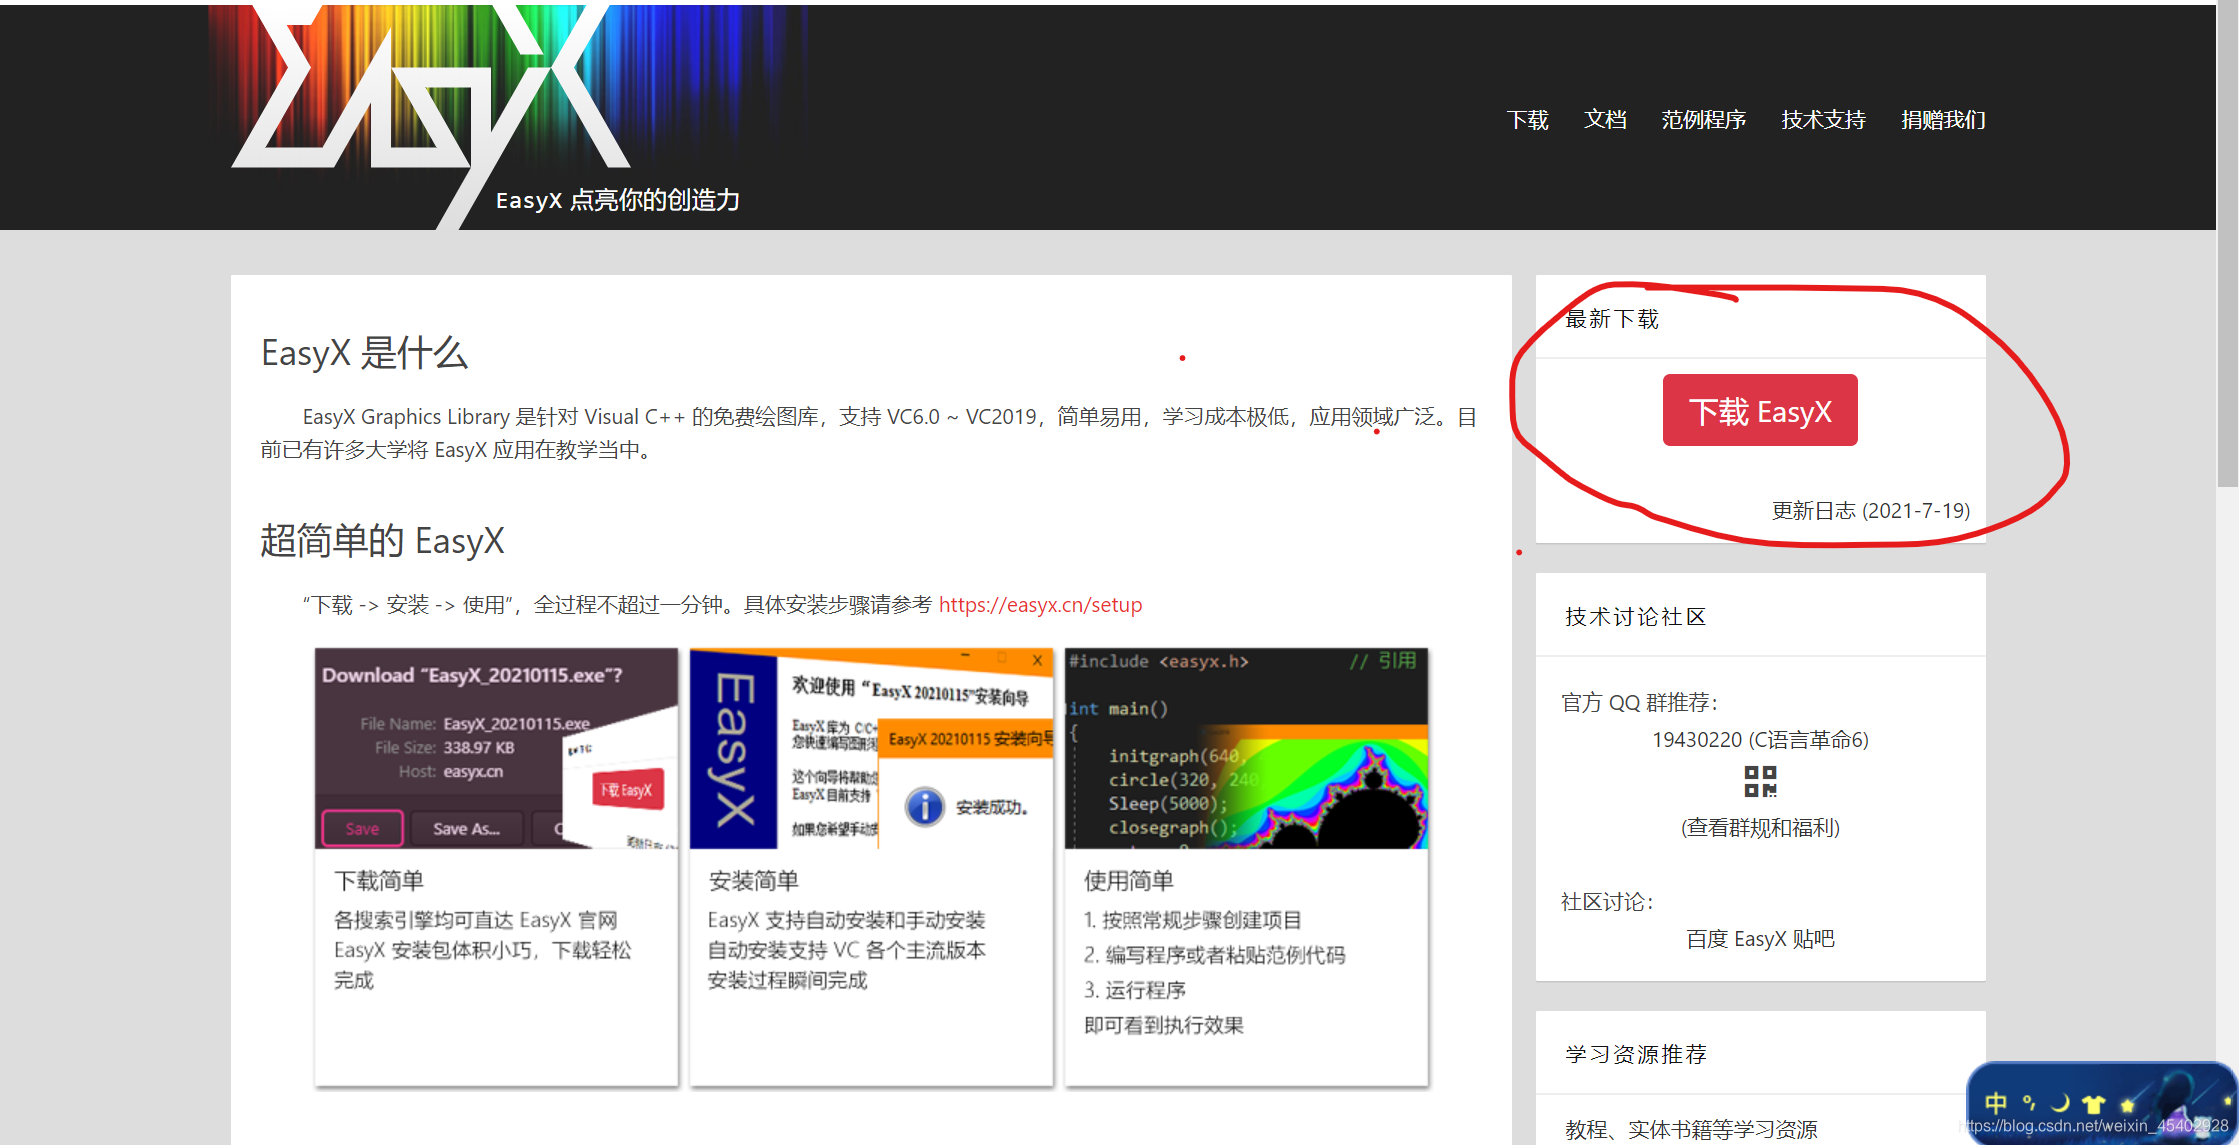Click the 学习资源推荐 panel title
The width and height of the screenshot is (2239, 1145).
tap(1635, 1055)
